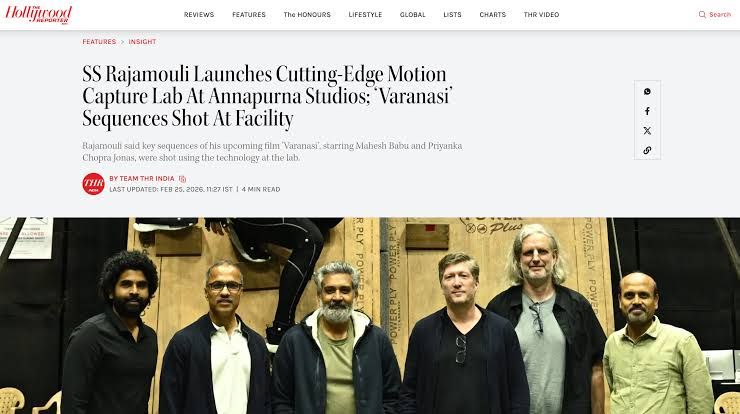Open the Features navigation menu
This screenshot has width=740, height=414.
(x=249, y=15)
